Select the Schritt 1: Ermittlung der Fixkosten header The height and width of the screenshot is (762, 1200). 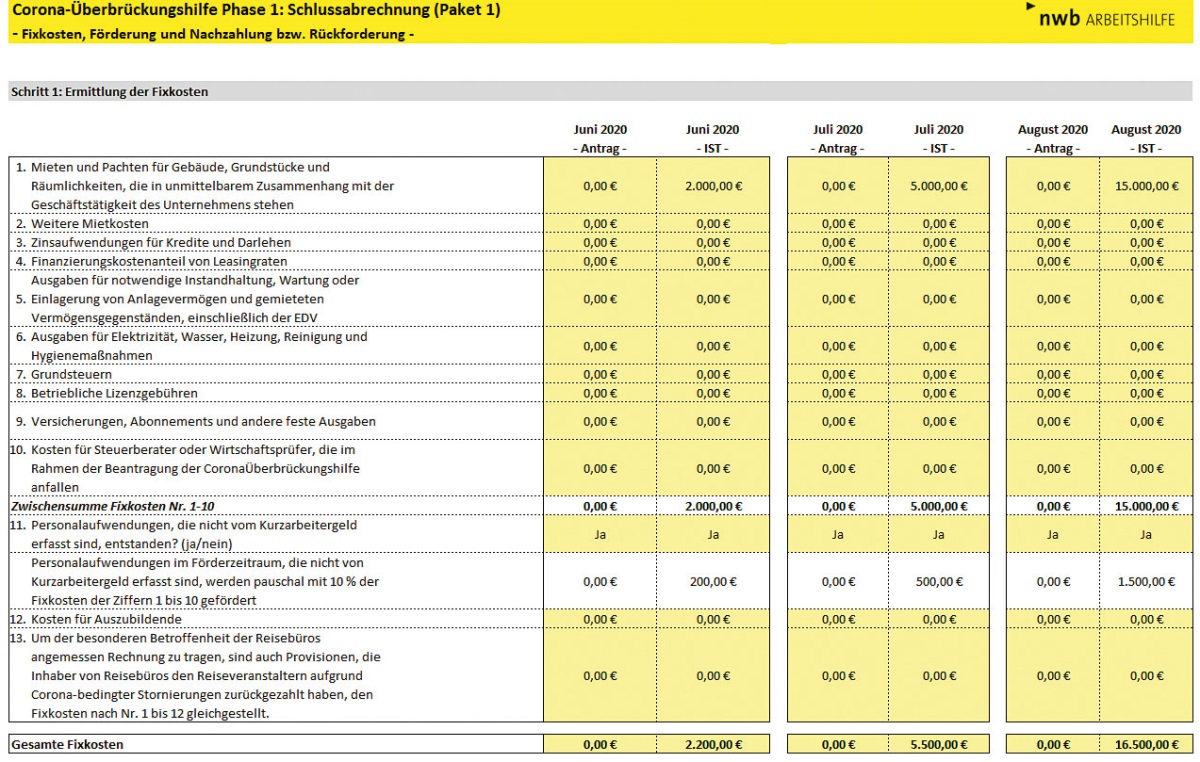tap(110, 92)
